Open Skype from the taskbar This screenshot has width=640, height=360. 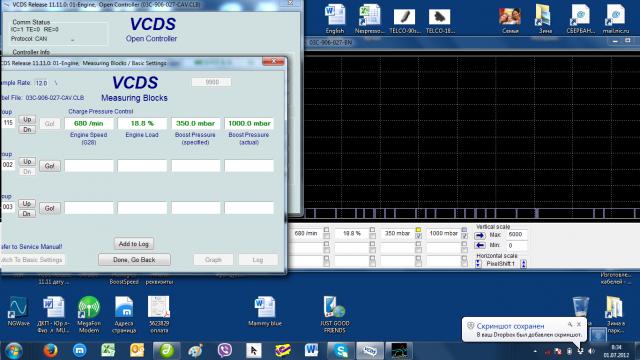[x=340, y=351]
